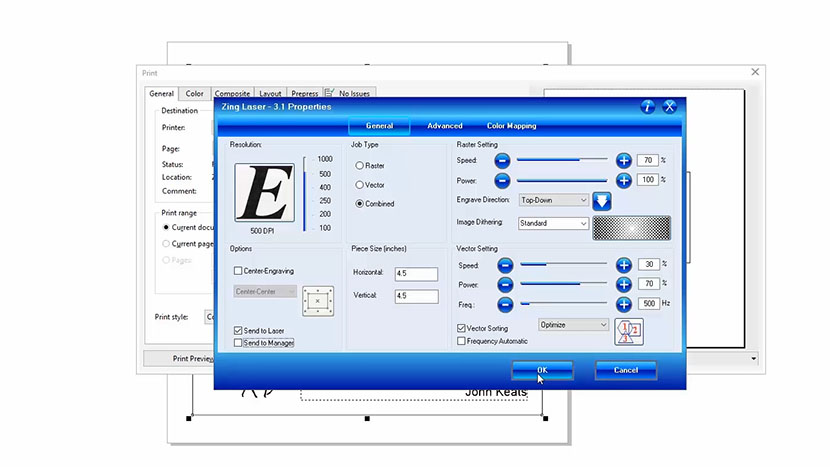This screenshot has width=830, height=467.
Task: Switch to the Advanced tab
Action: 445,126
